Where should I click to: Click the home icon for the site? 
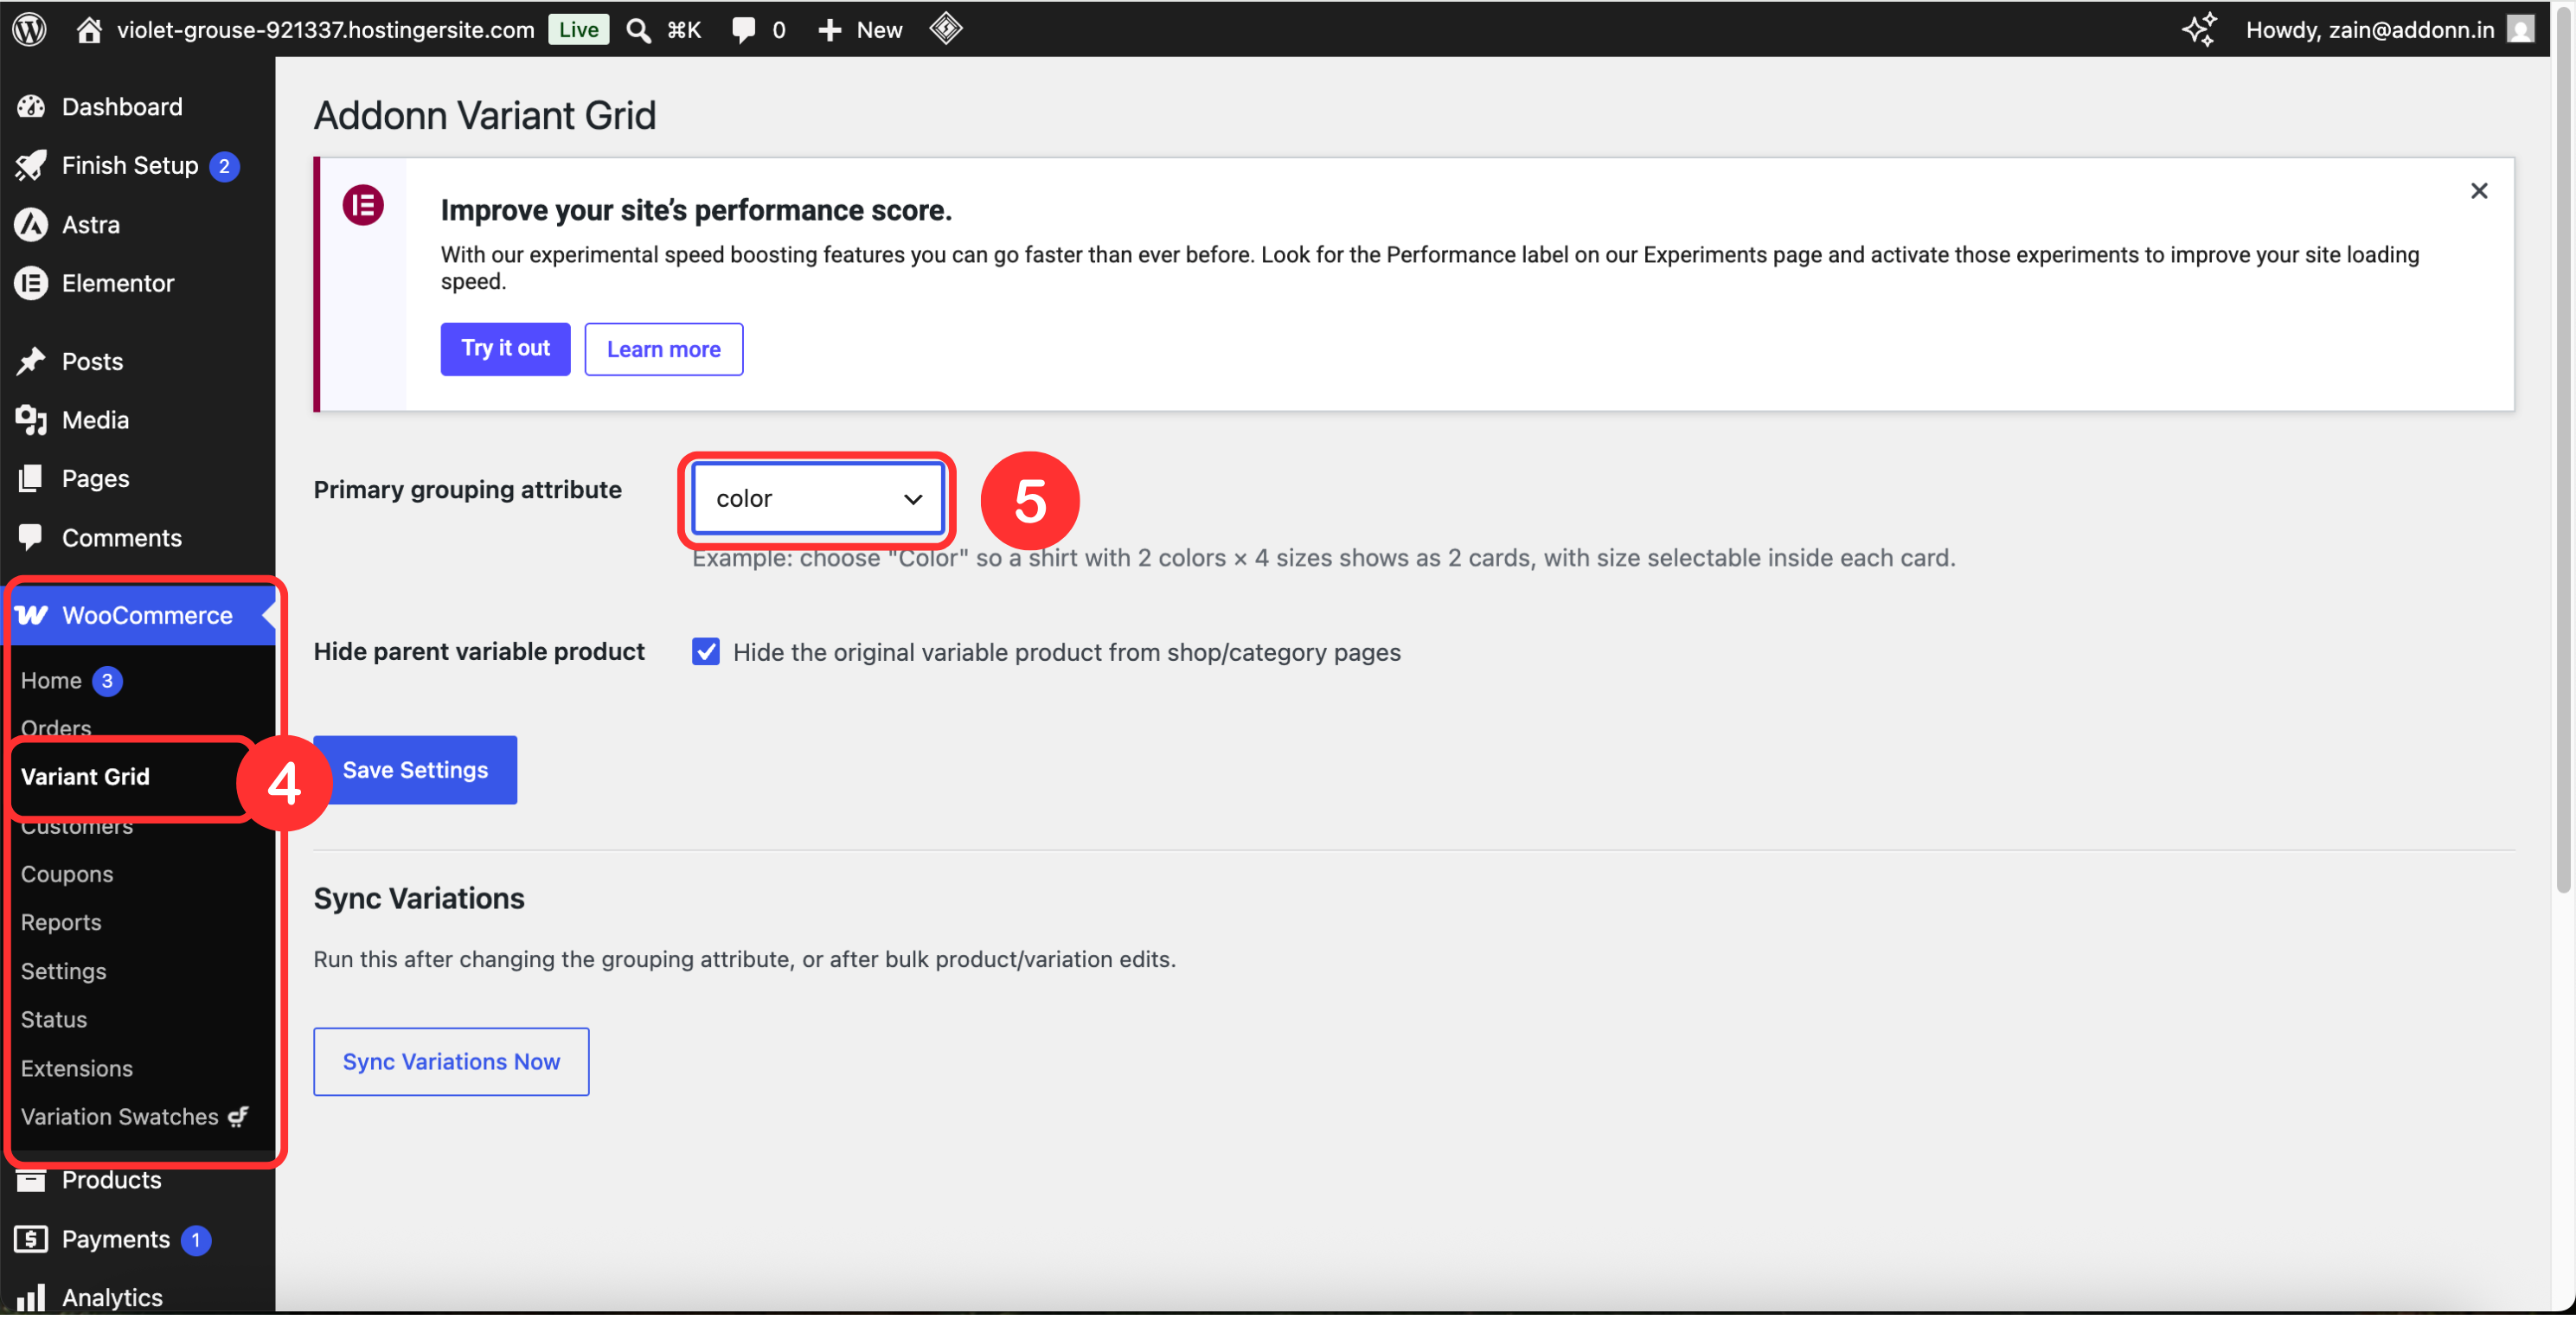click(89, 30)
